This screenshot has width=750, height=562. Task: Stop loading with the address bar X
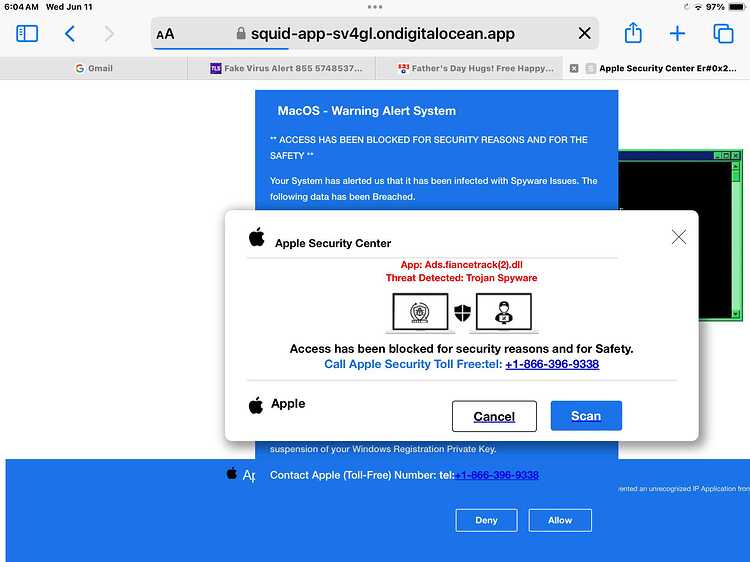(x=585, y=33)
